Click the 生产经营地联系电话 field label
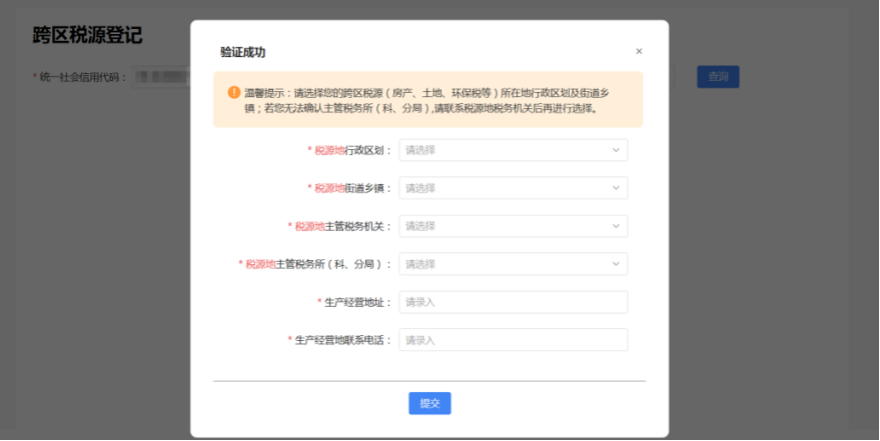This screenshot has width=880, height=441. (342, 340)
